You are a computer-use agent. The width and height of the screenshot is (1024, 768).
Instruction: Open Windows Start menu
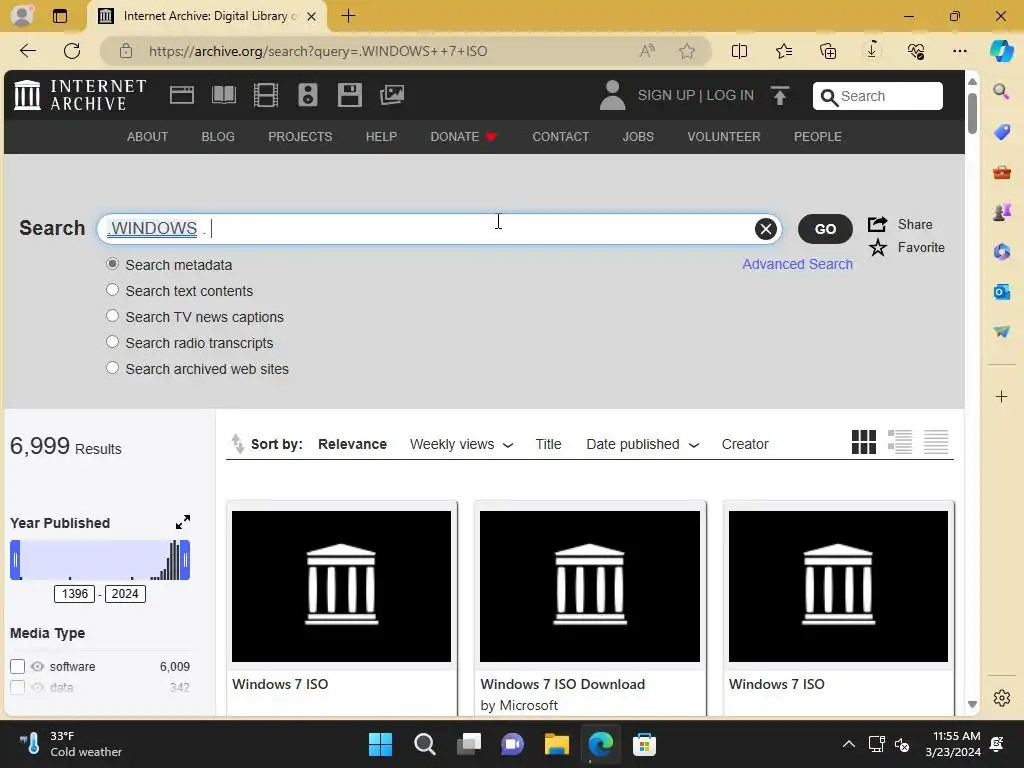click(380, 744)
